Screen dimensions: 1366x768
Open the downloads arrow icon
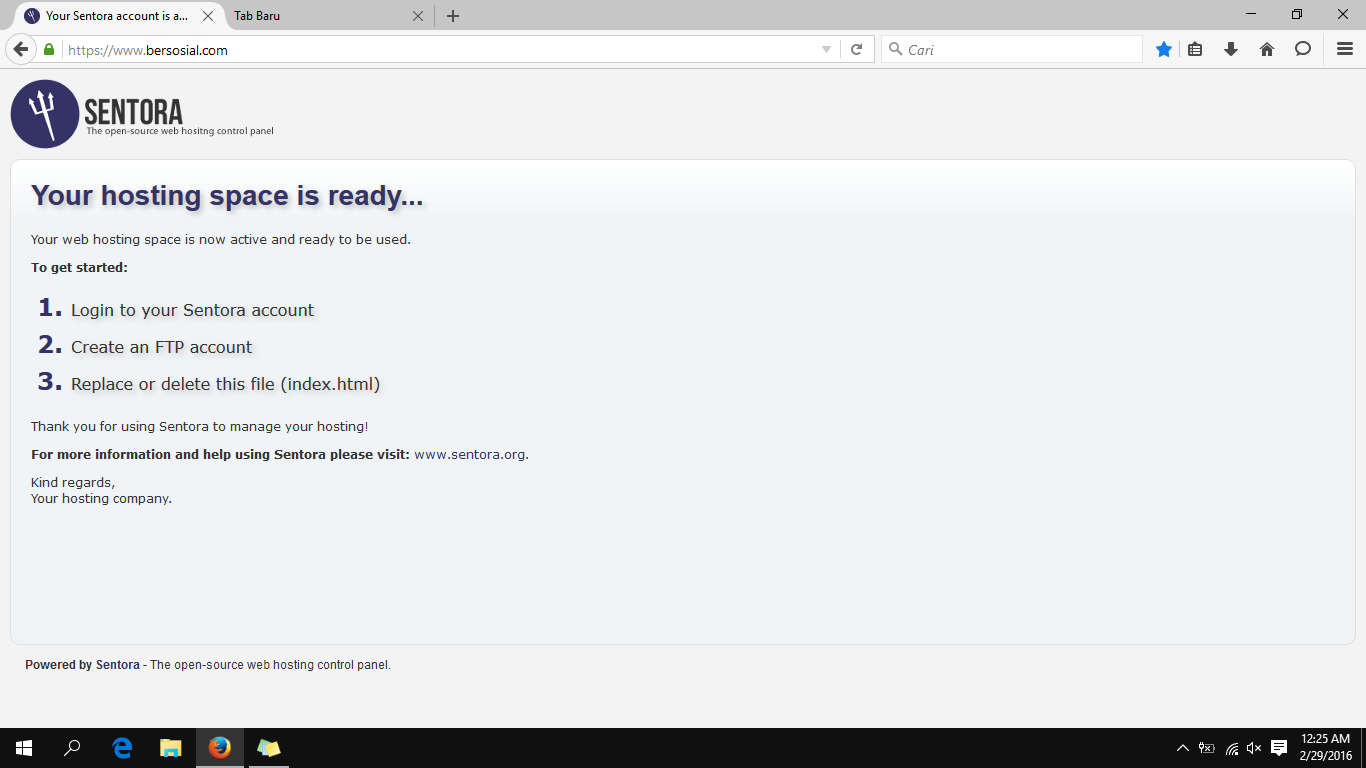[x=1231, y=49]
